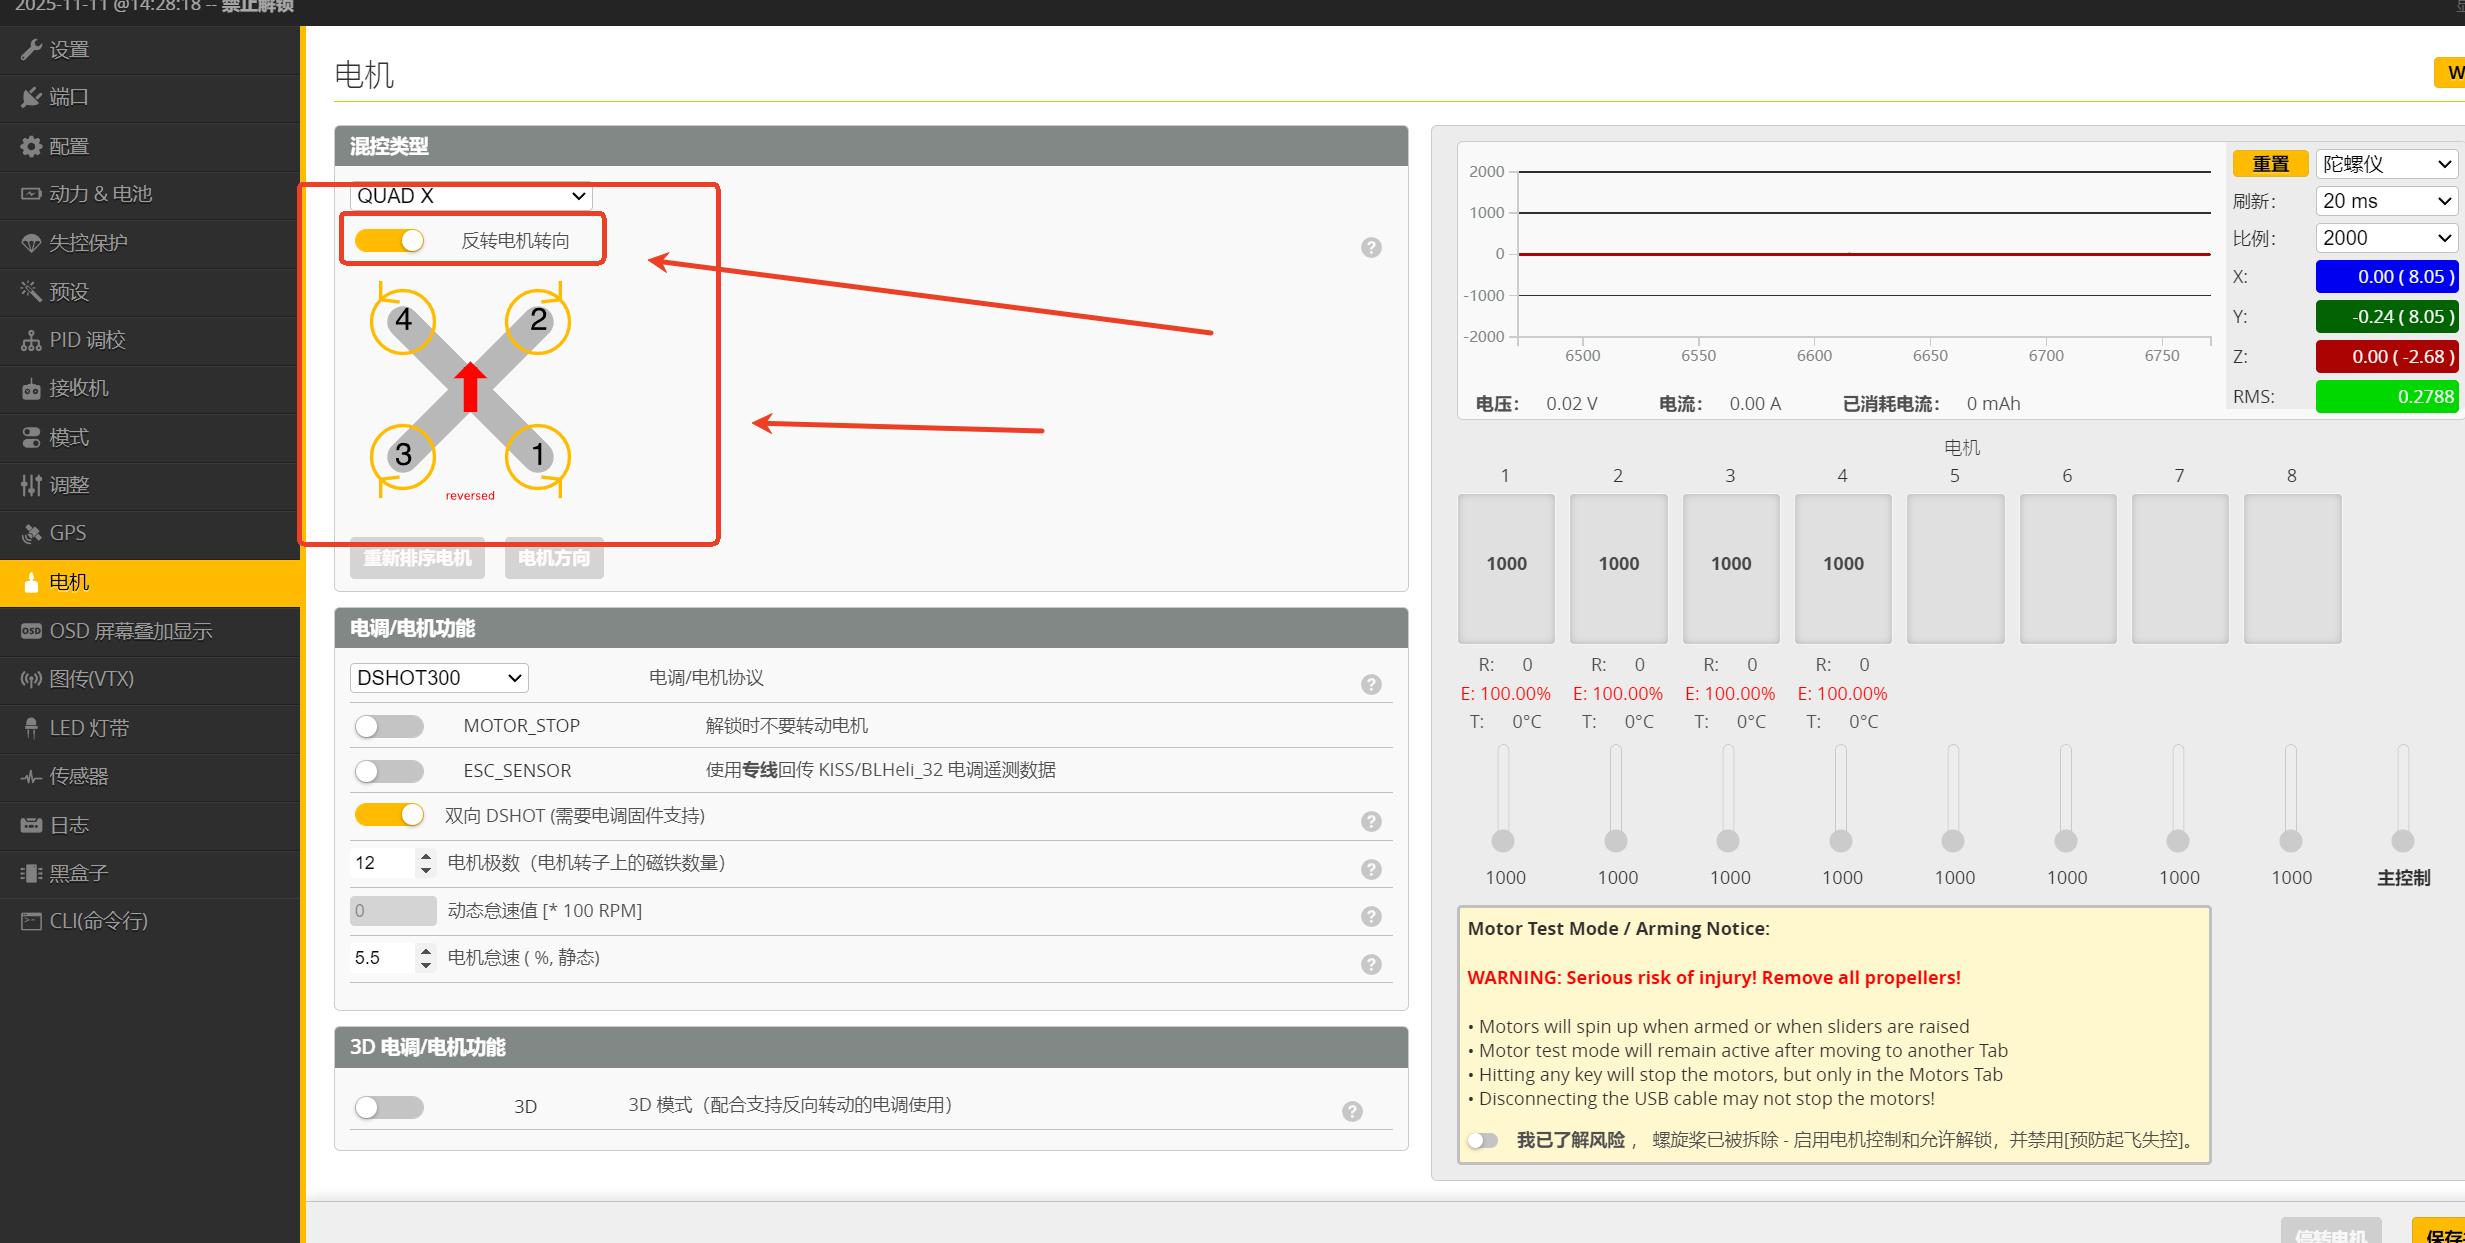
Task: Click the satellite icon beside GPS
Action: [x=31, y=533]
